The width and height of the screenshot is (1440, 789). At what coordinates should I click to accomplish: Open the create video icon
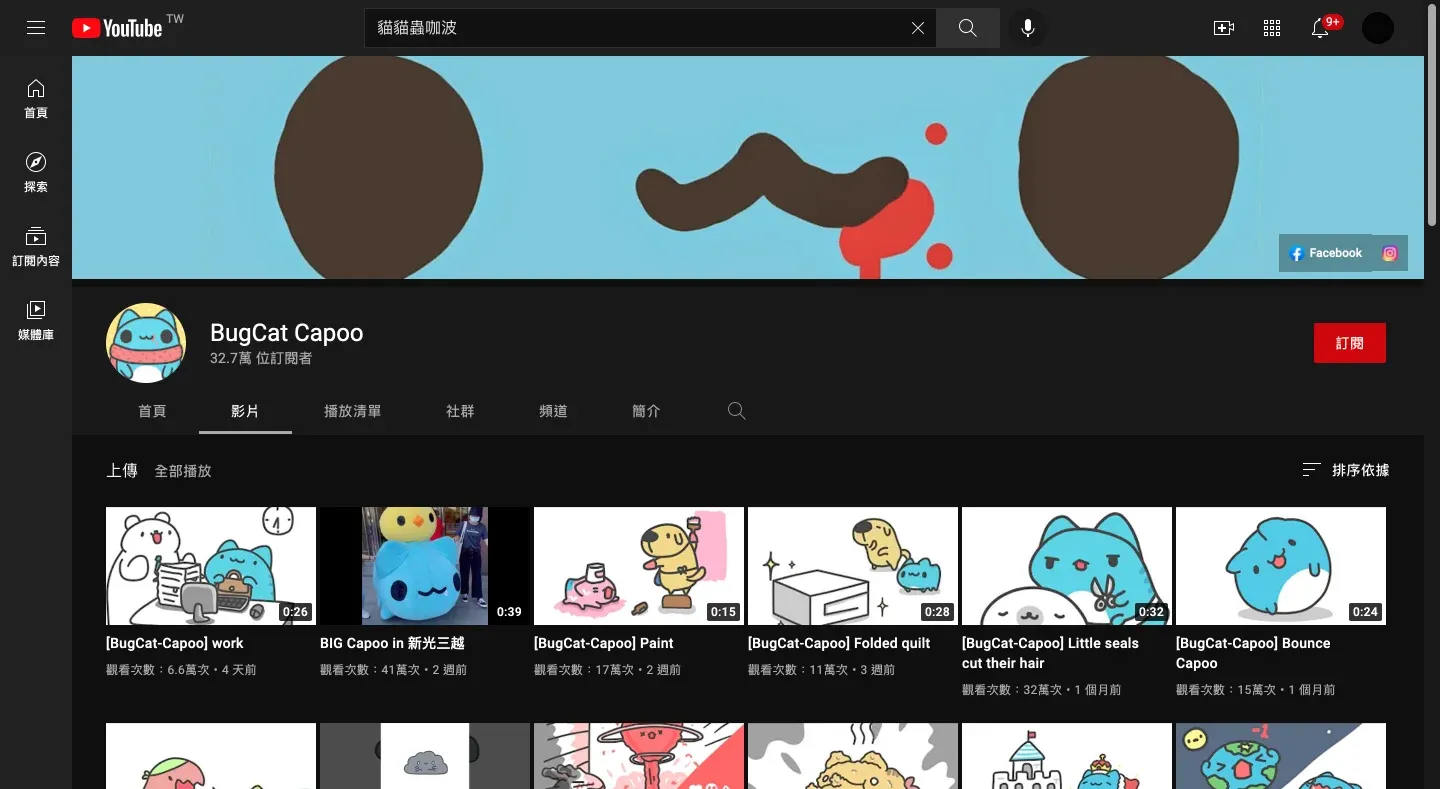pyautogui.click(x=1223, y=28)
